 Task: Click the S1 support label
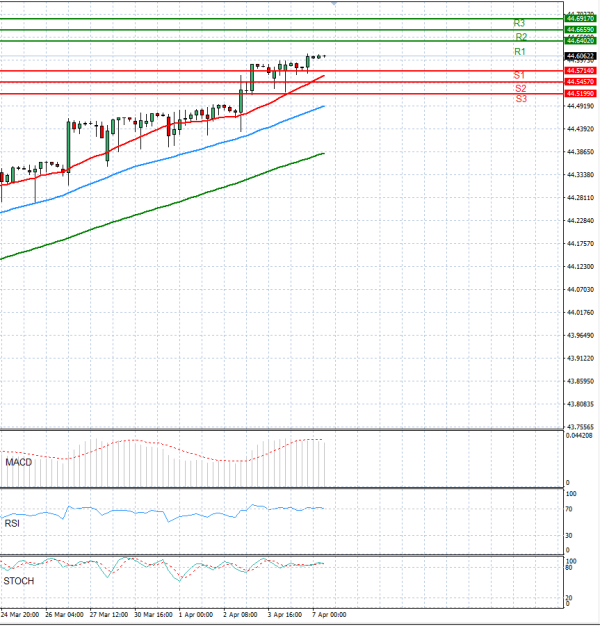tap(520, 75)
